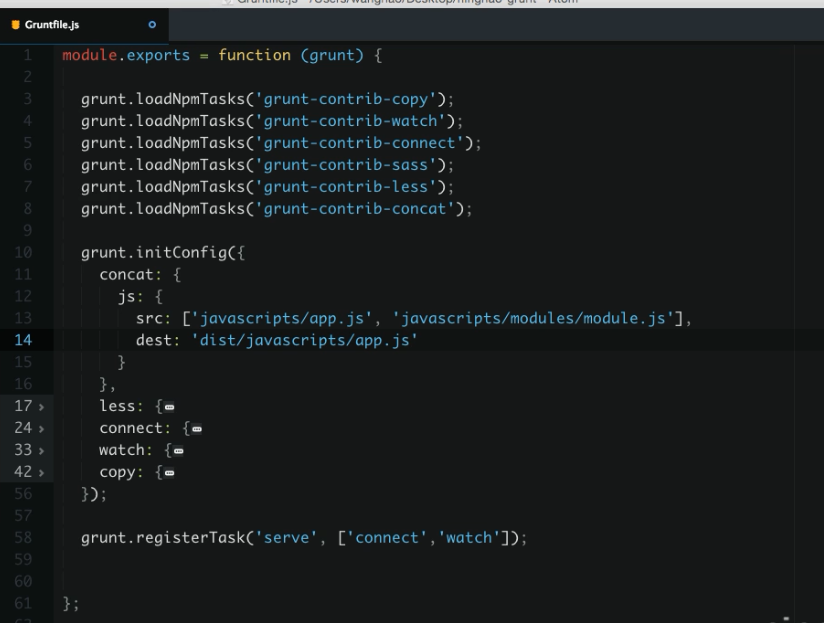Click the ellipsis fold marker after watch: {
The height and width of the screenshot is (623, 824).
(x=180, y=450)
